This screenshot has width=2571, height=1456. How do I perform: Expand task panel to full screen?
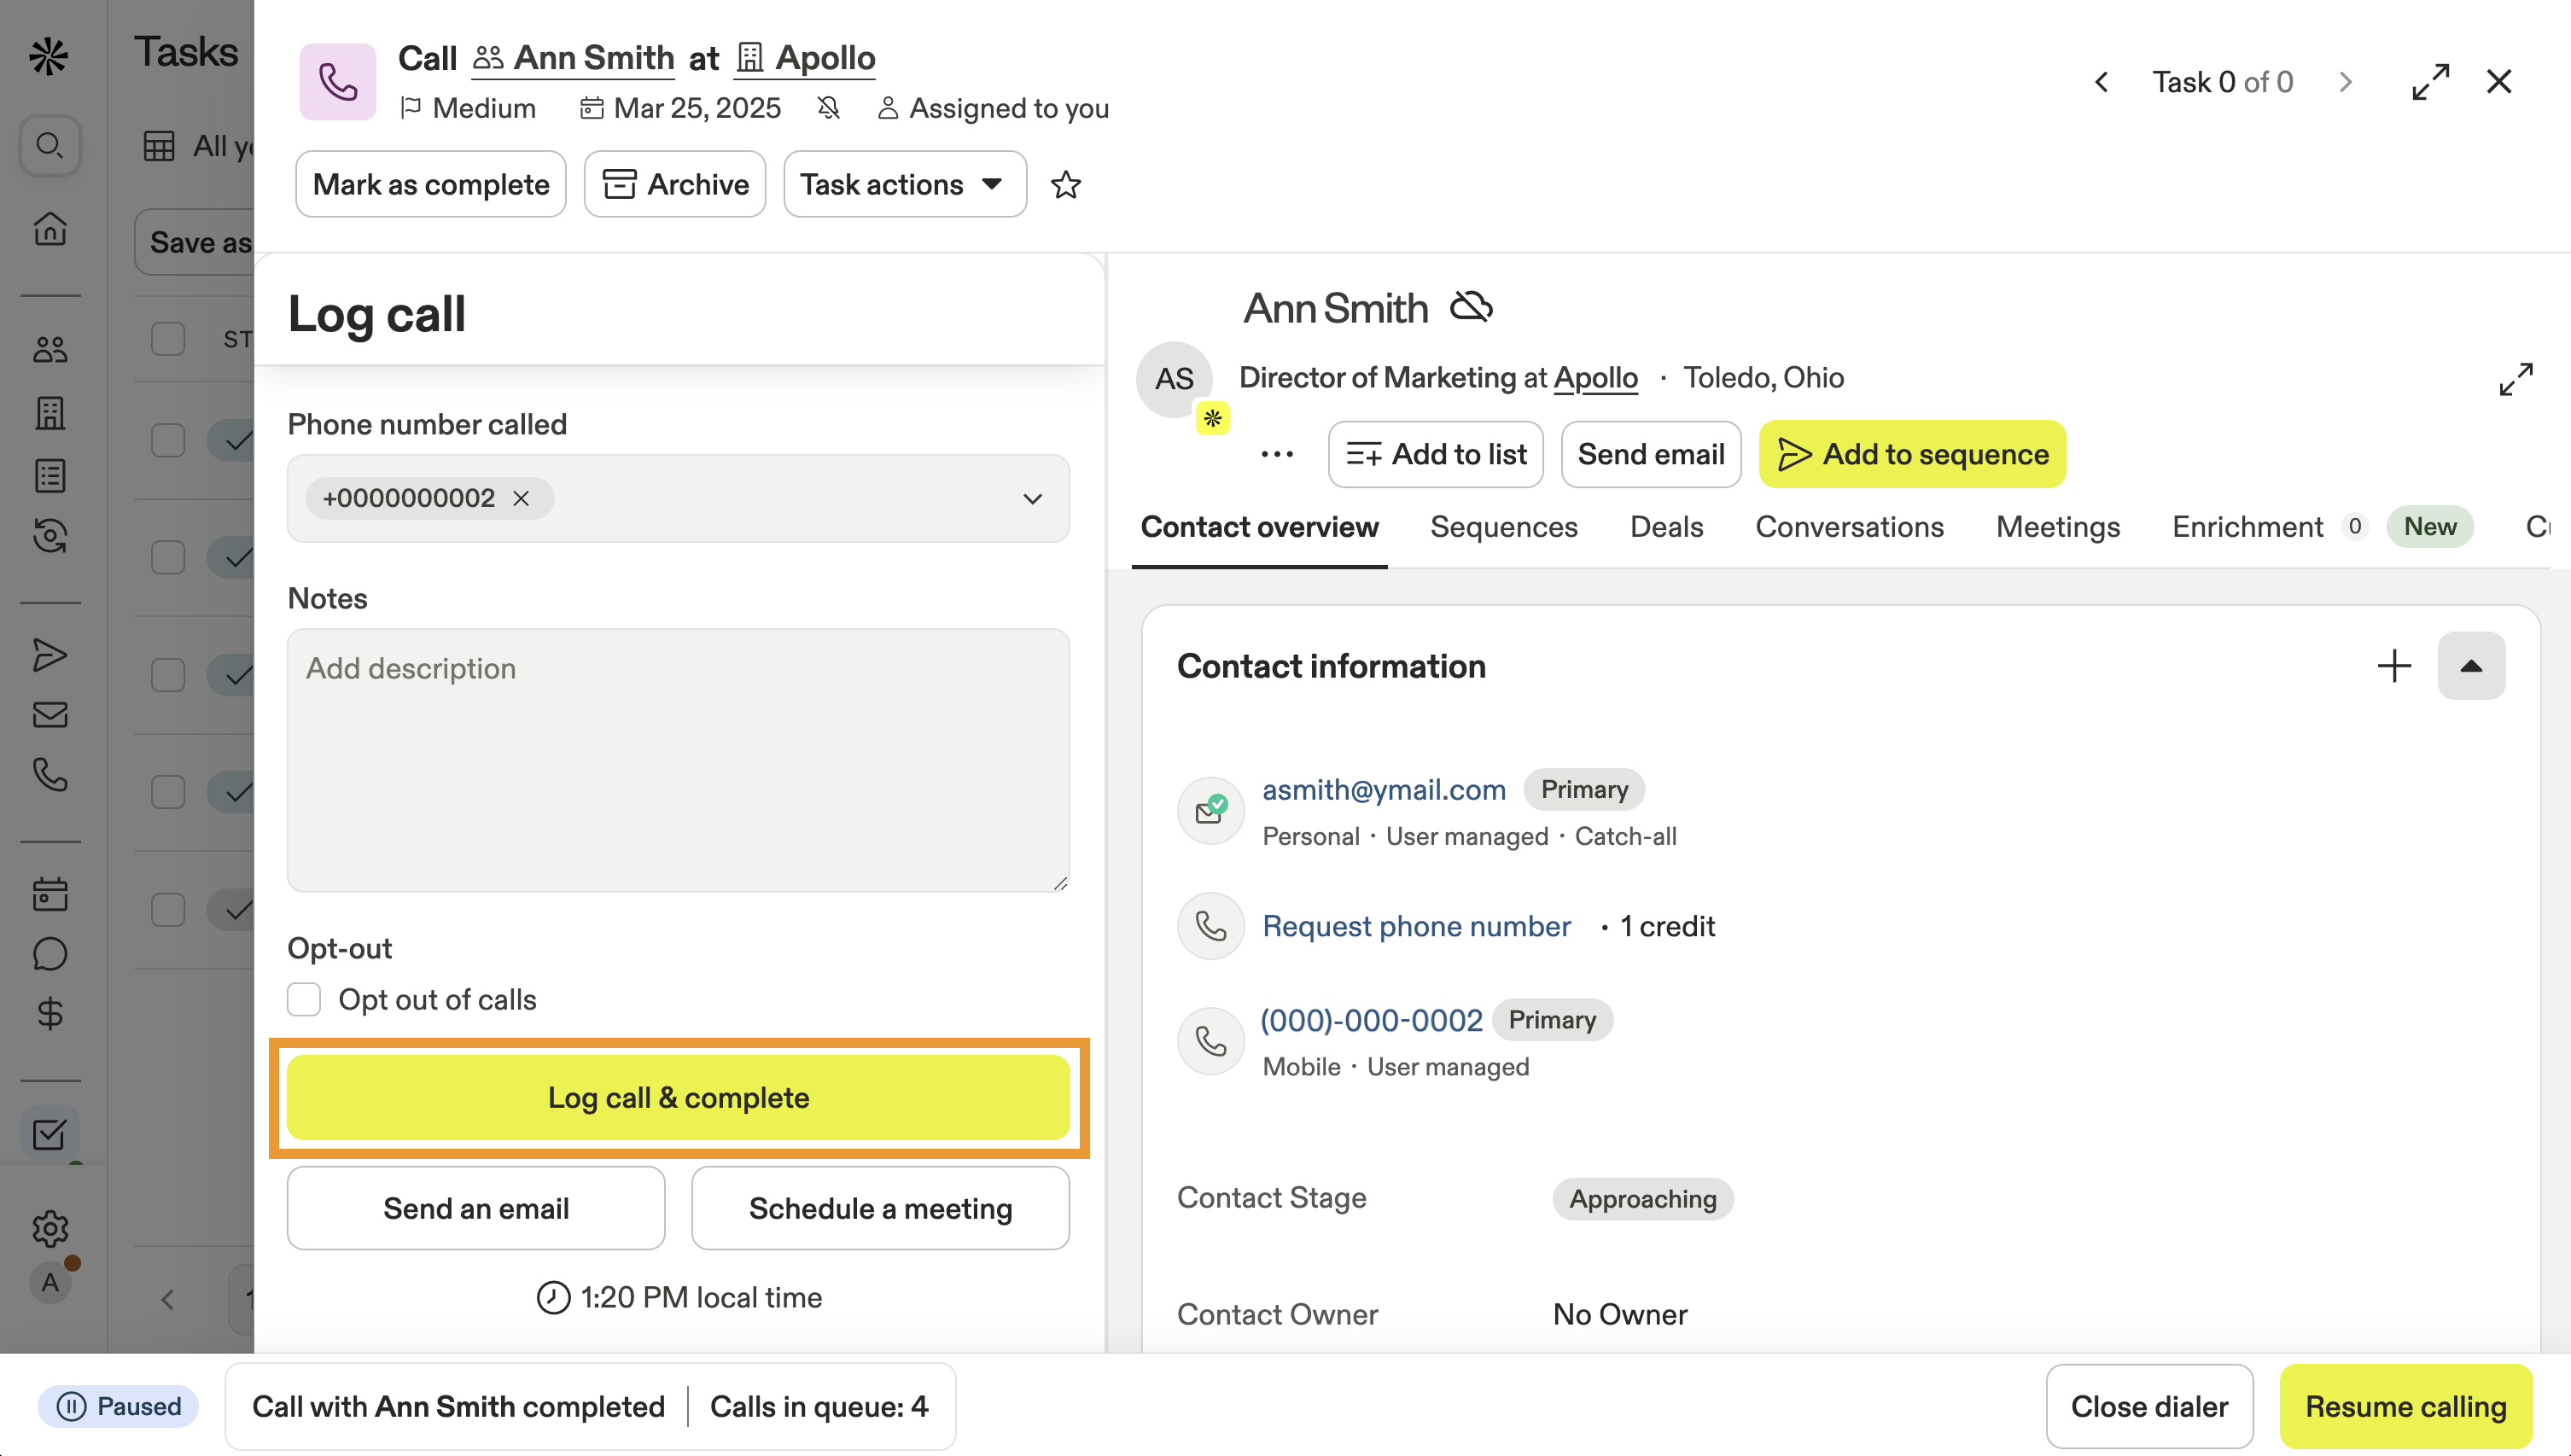tap(2430, 82)
